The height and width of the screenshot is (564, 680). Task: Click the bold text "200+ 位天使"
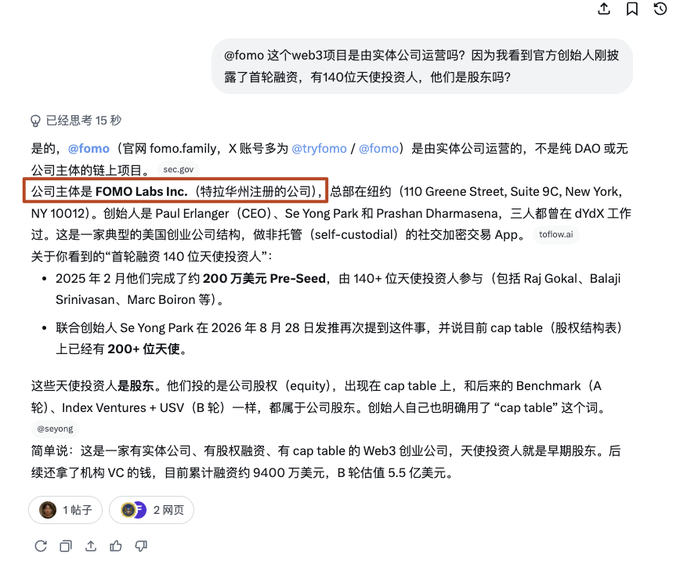(144, 349)
